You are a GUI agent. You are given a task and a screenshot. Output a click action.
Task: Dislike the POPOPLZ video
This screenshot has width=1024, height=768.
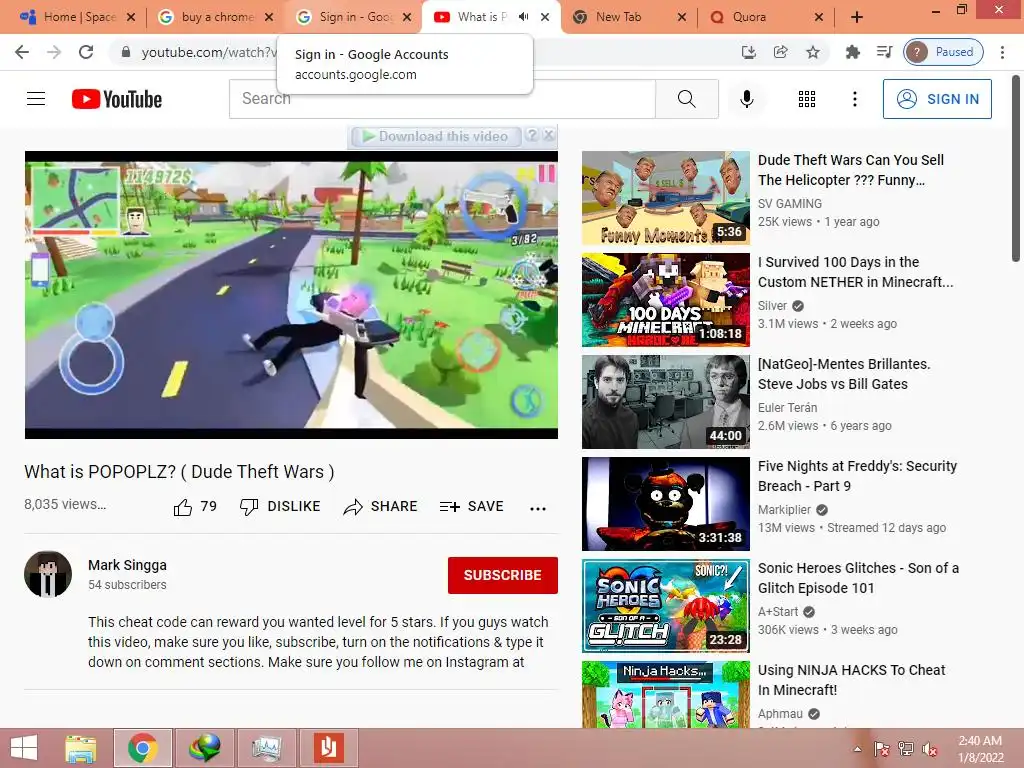280,507
